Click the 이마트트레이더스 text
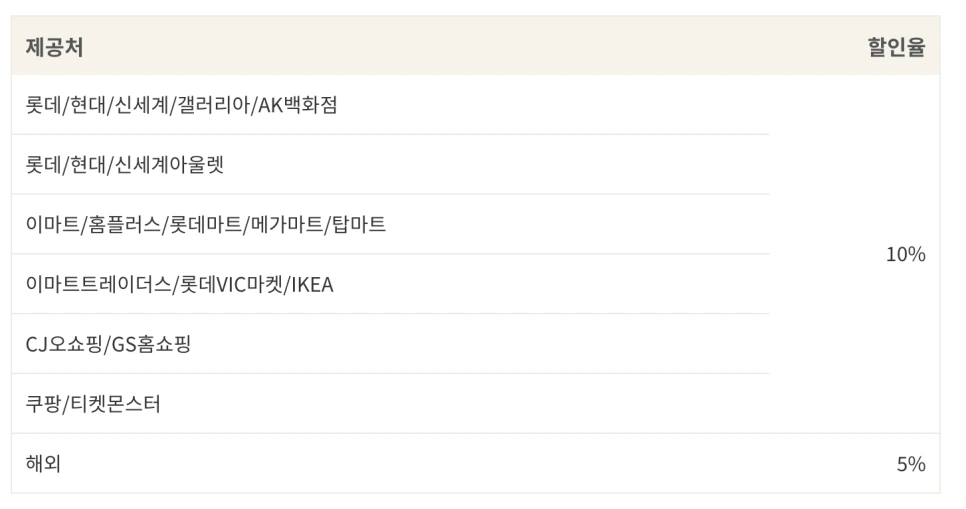The width and height of the screenshot is (966, 509). pos(97,284)
